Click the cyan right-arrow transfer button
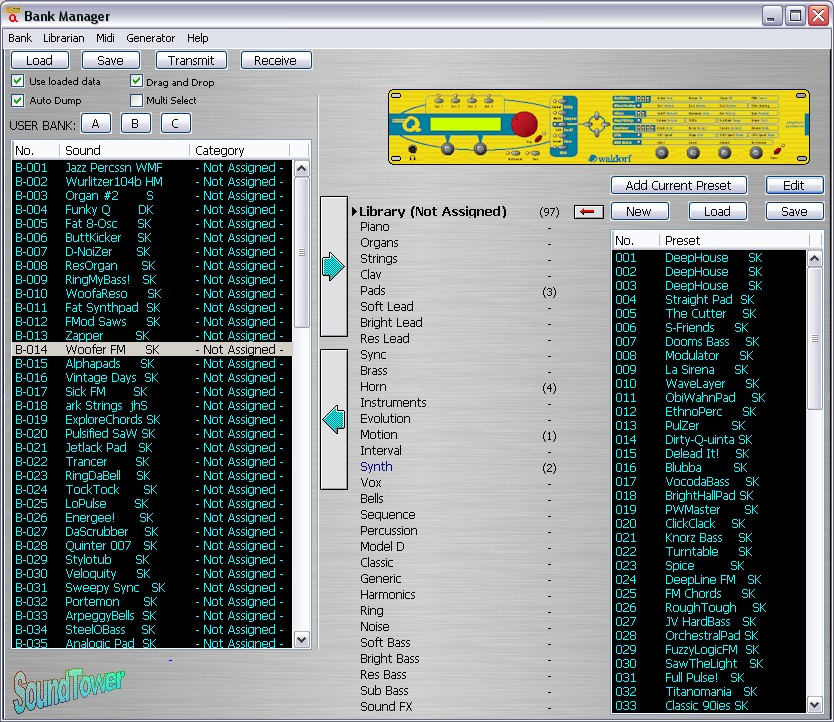The width and height of the screenshot is (834, 722). pyautogui.click(x=333, y=267)
